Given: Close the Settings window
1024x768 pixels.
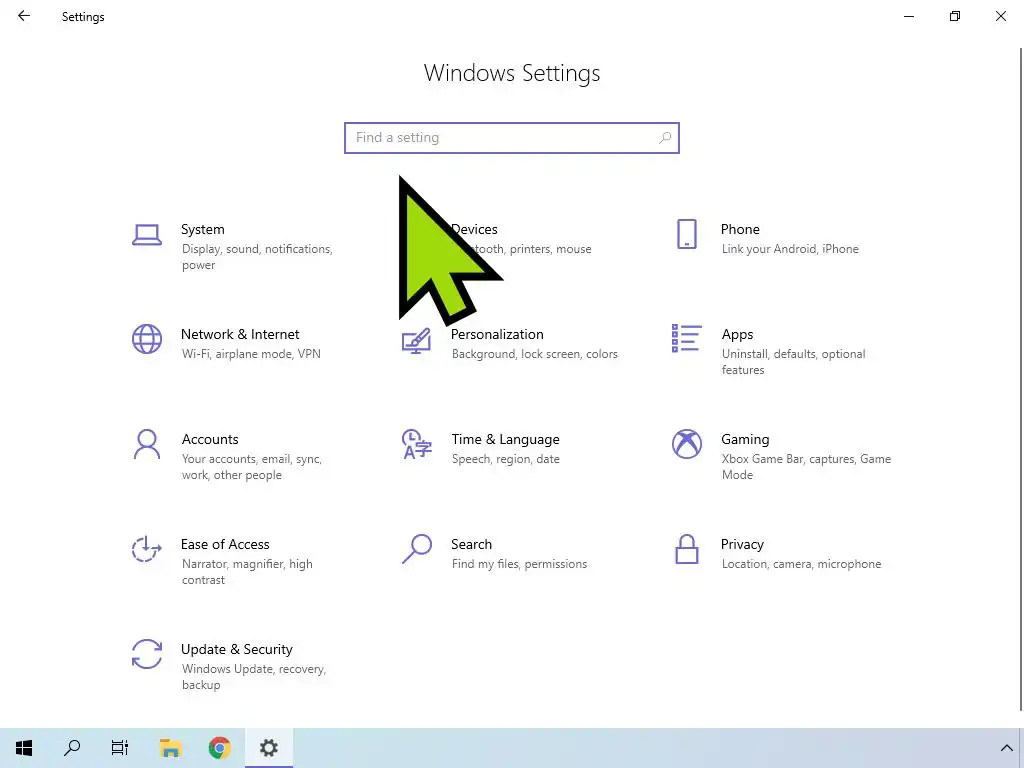Looking at the screenshot, I should [x=1000, y=16].
